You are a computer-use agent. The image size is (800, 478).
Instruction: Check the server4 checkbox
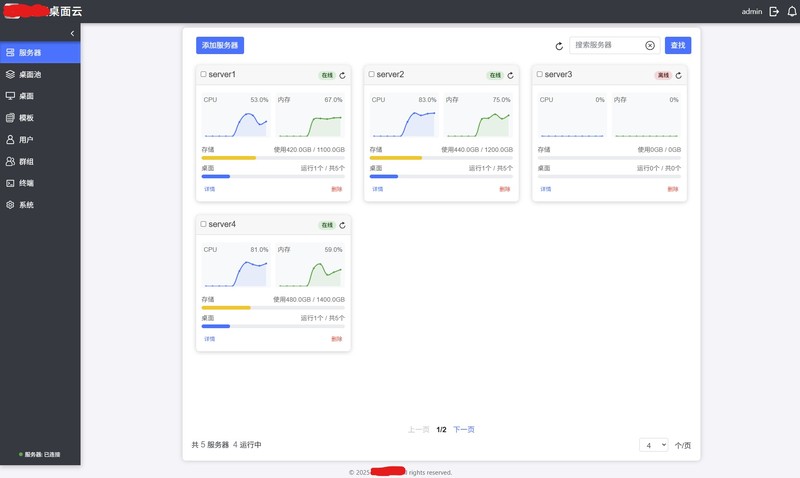(x=204, y=224)
